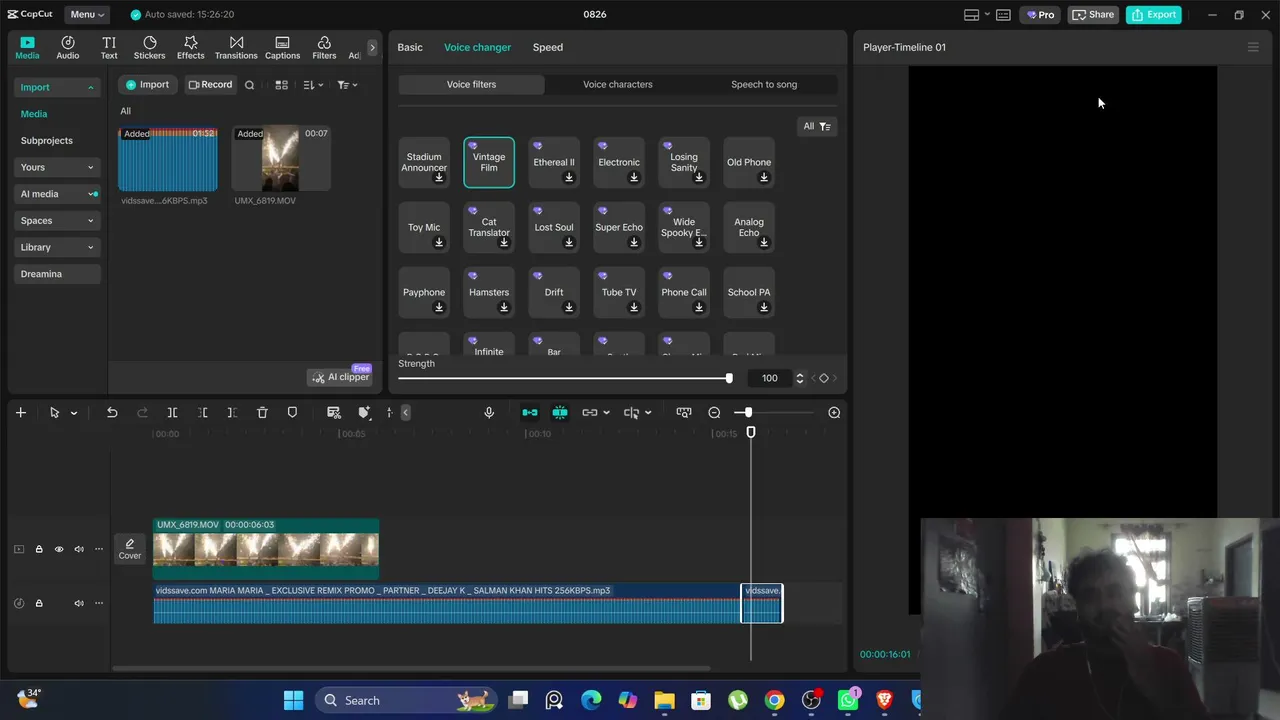
Task: Select the Vintage Film voice filter
Action: click(x=489, y=162)
